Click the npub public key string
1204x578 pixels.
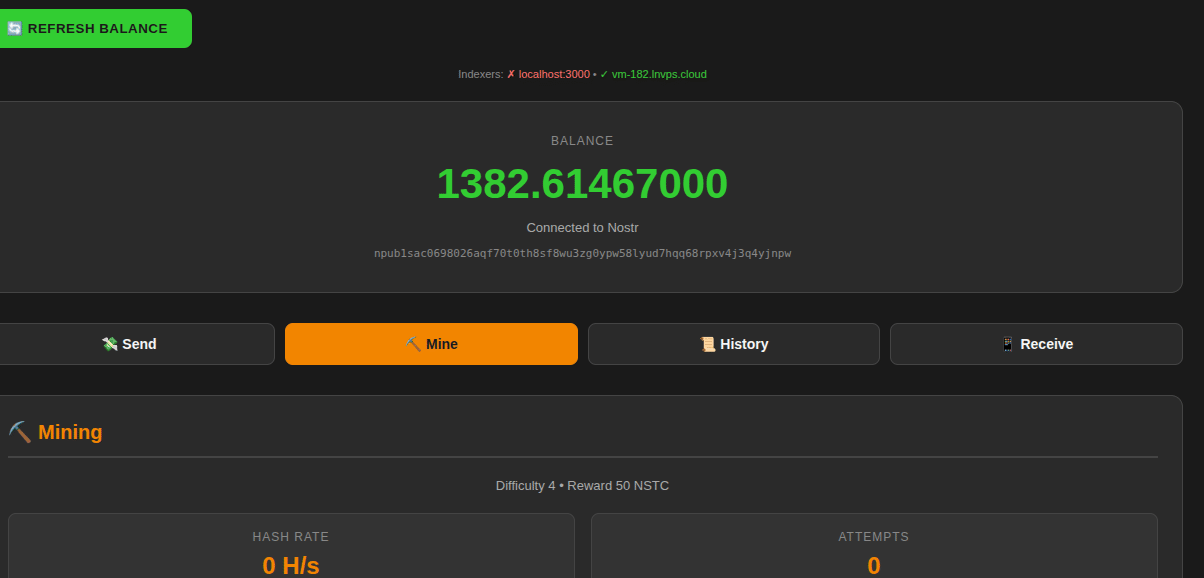(x=582, y=254)
